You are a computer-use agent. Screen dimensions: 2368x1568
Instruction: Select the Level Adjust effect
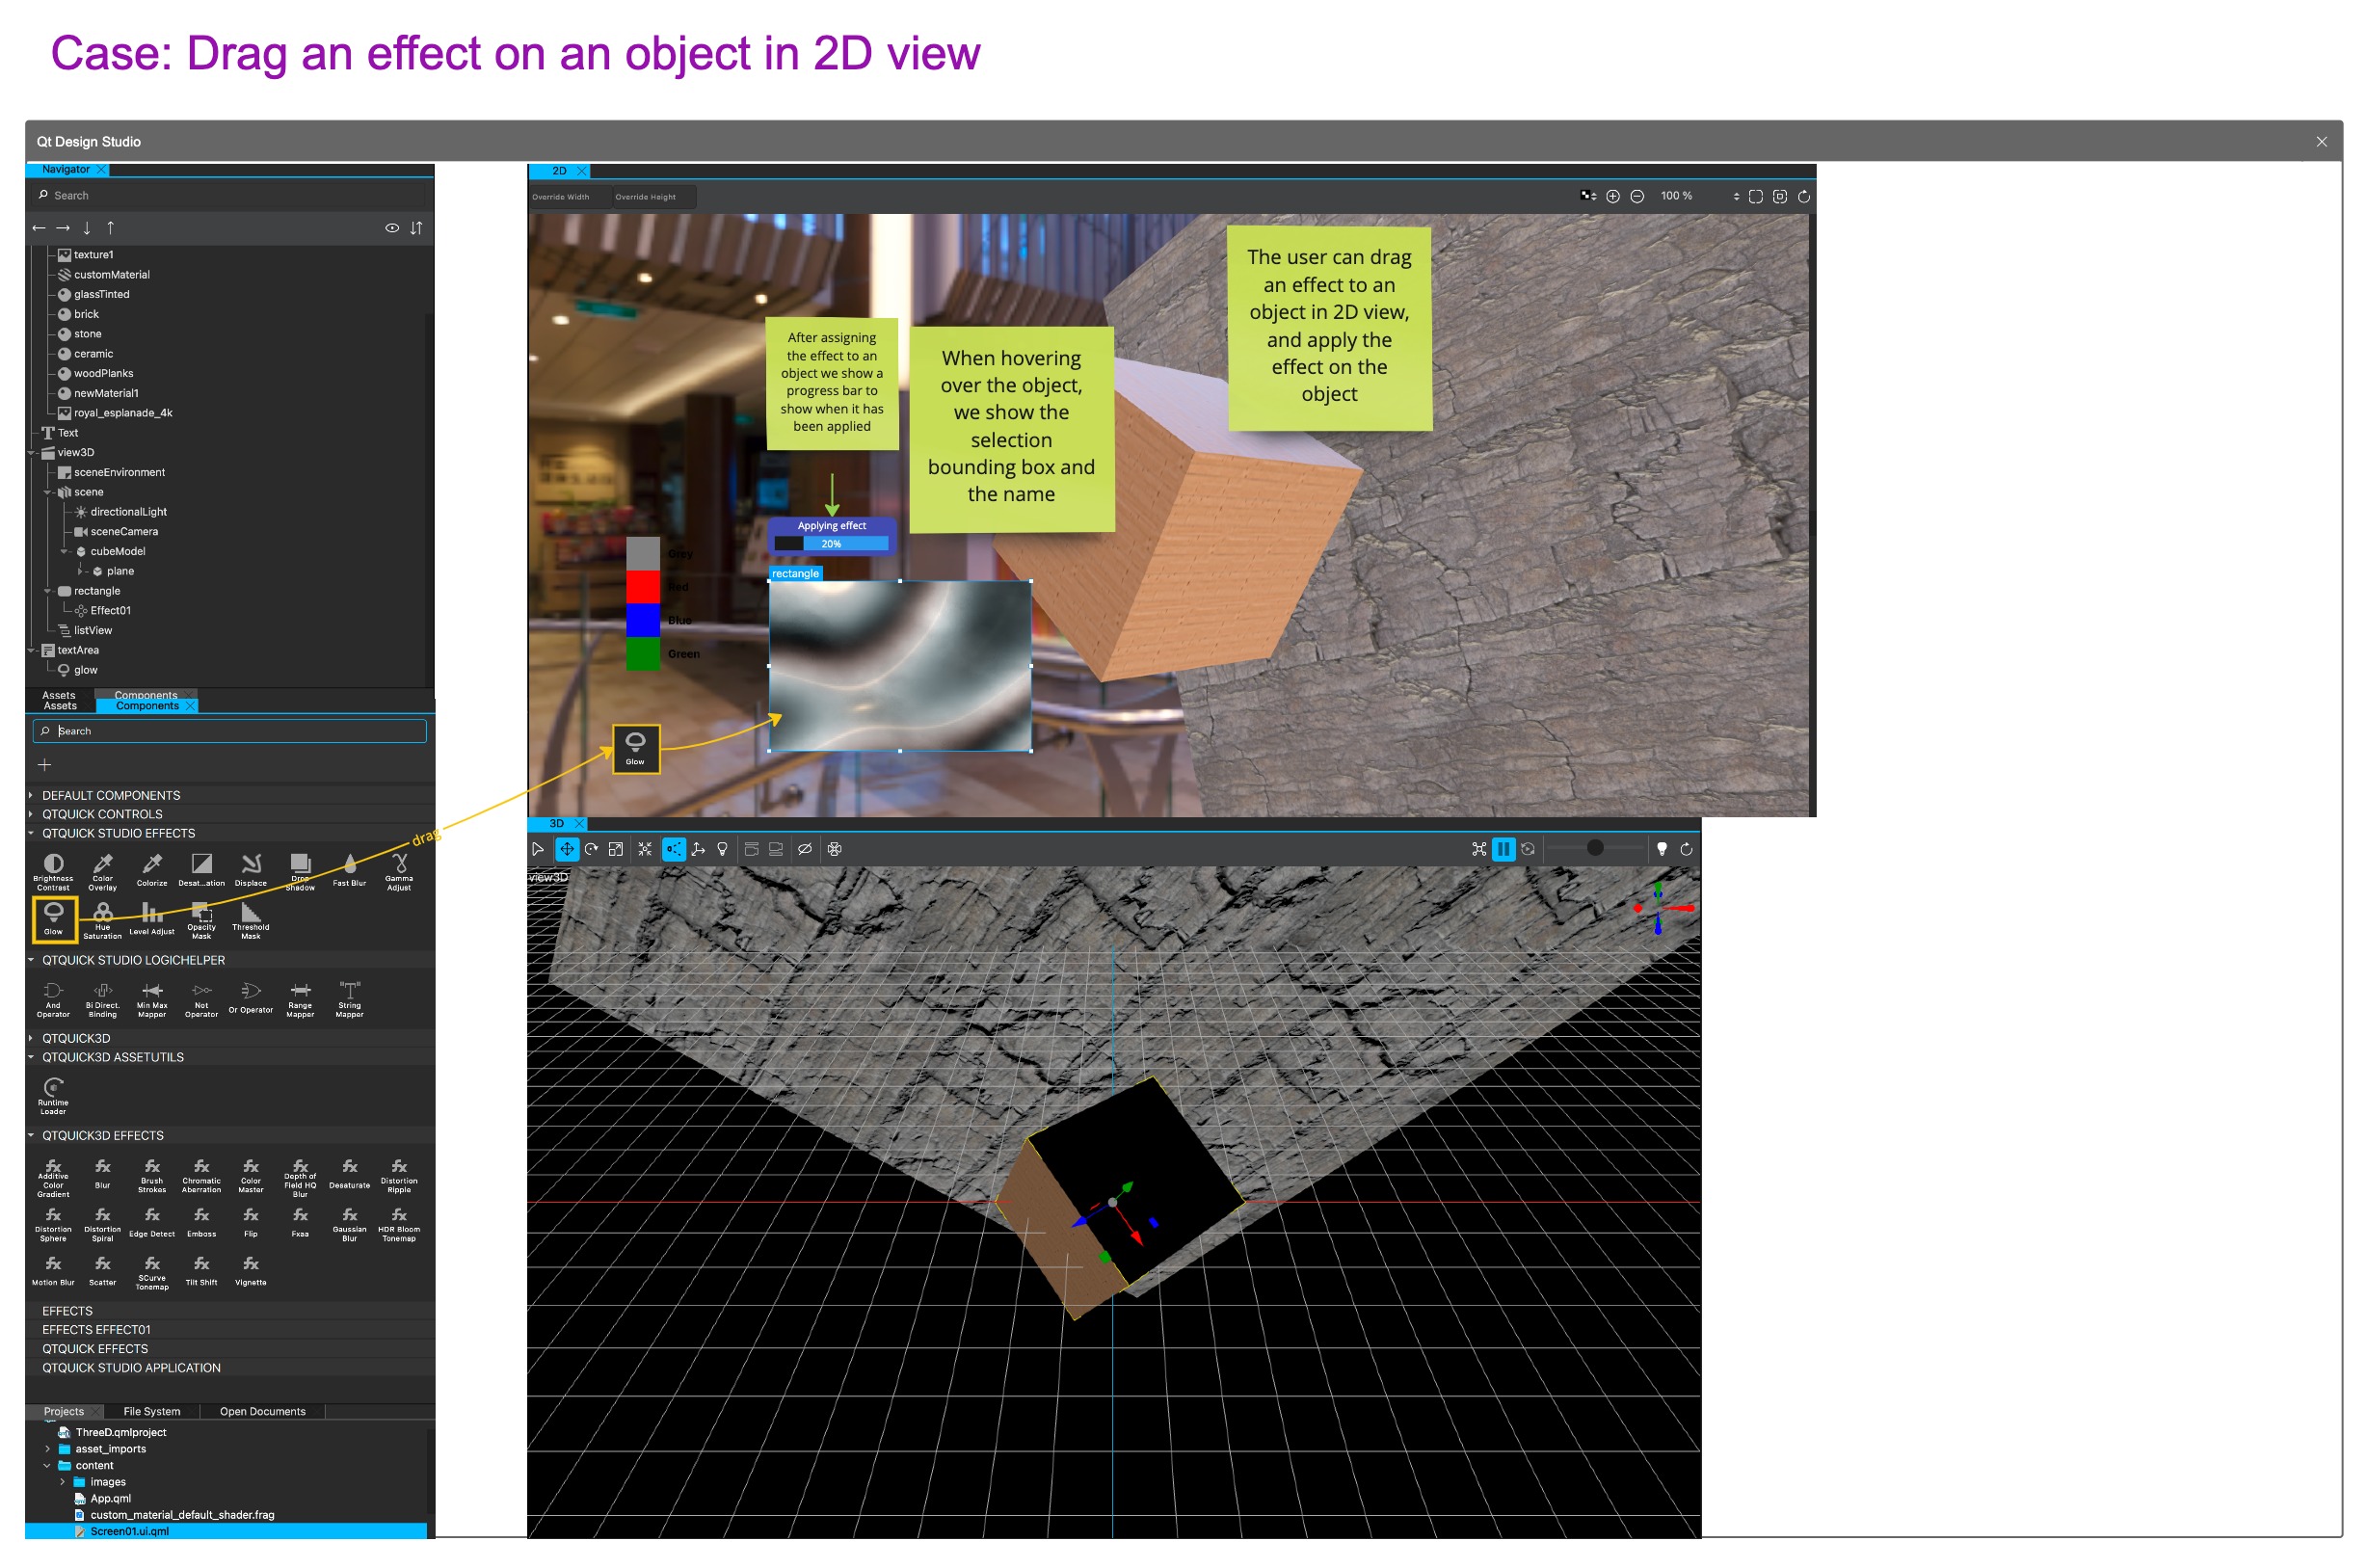[x=152, y=917]
